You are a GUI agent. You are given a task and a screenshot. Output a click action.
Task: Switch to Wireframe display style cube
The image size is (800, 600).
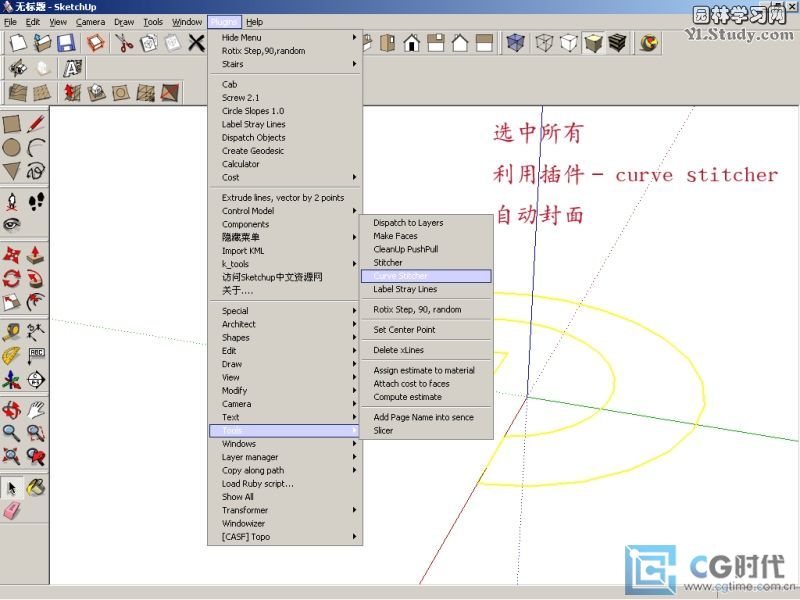544,43
